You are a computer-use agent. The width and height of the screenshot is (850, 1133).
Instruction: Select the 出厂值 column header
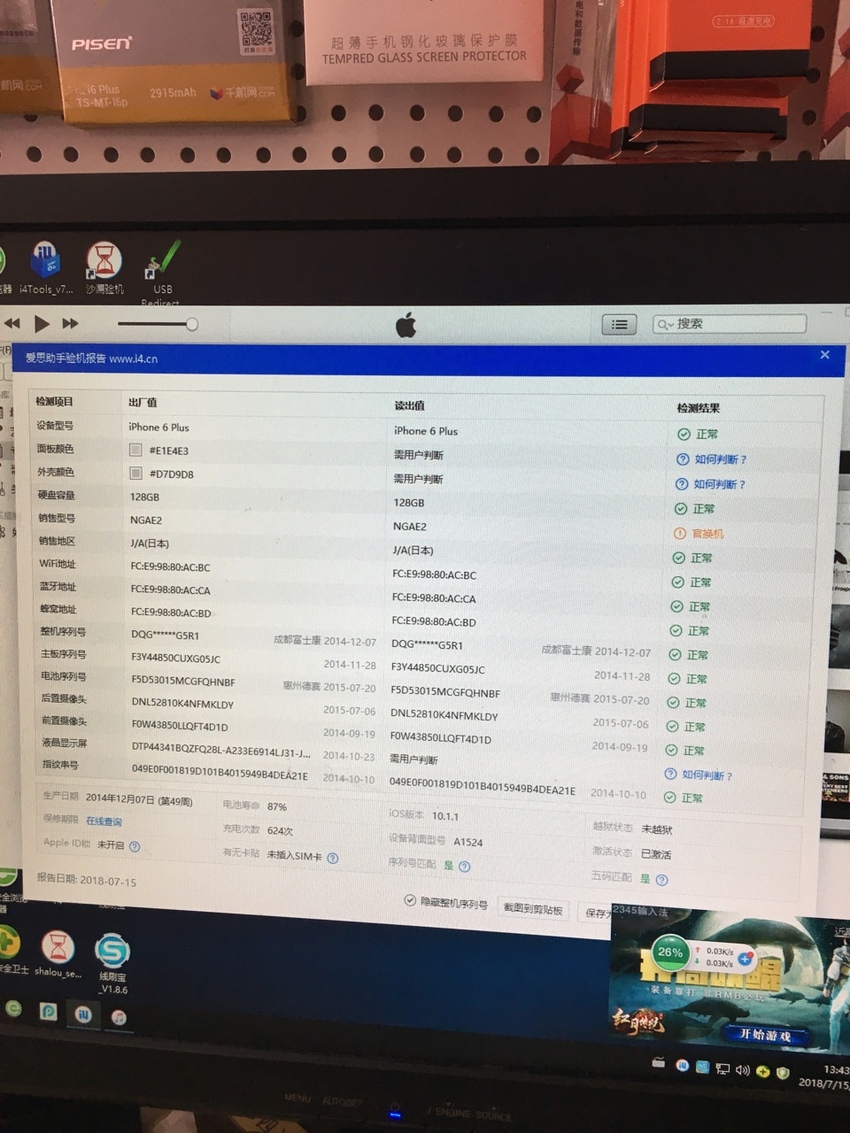pyautogui.click(x=142, y=402)
